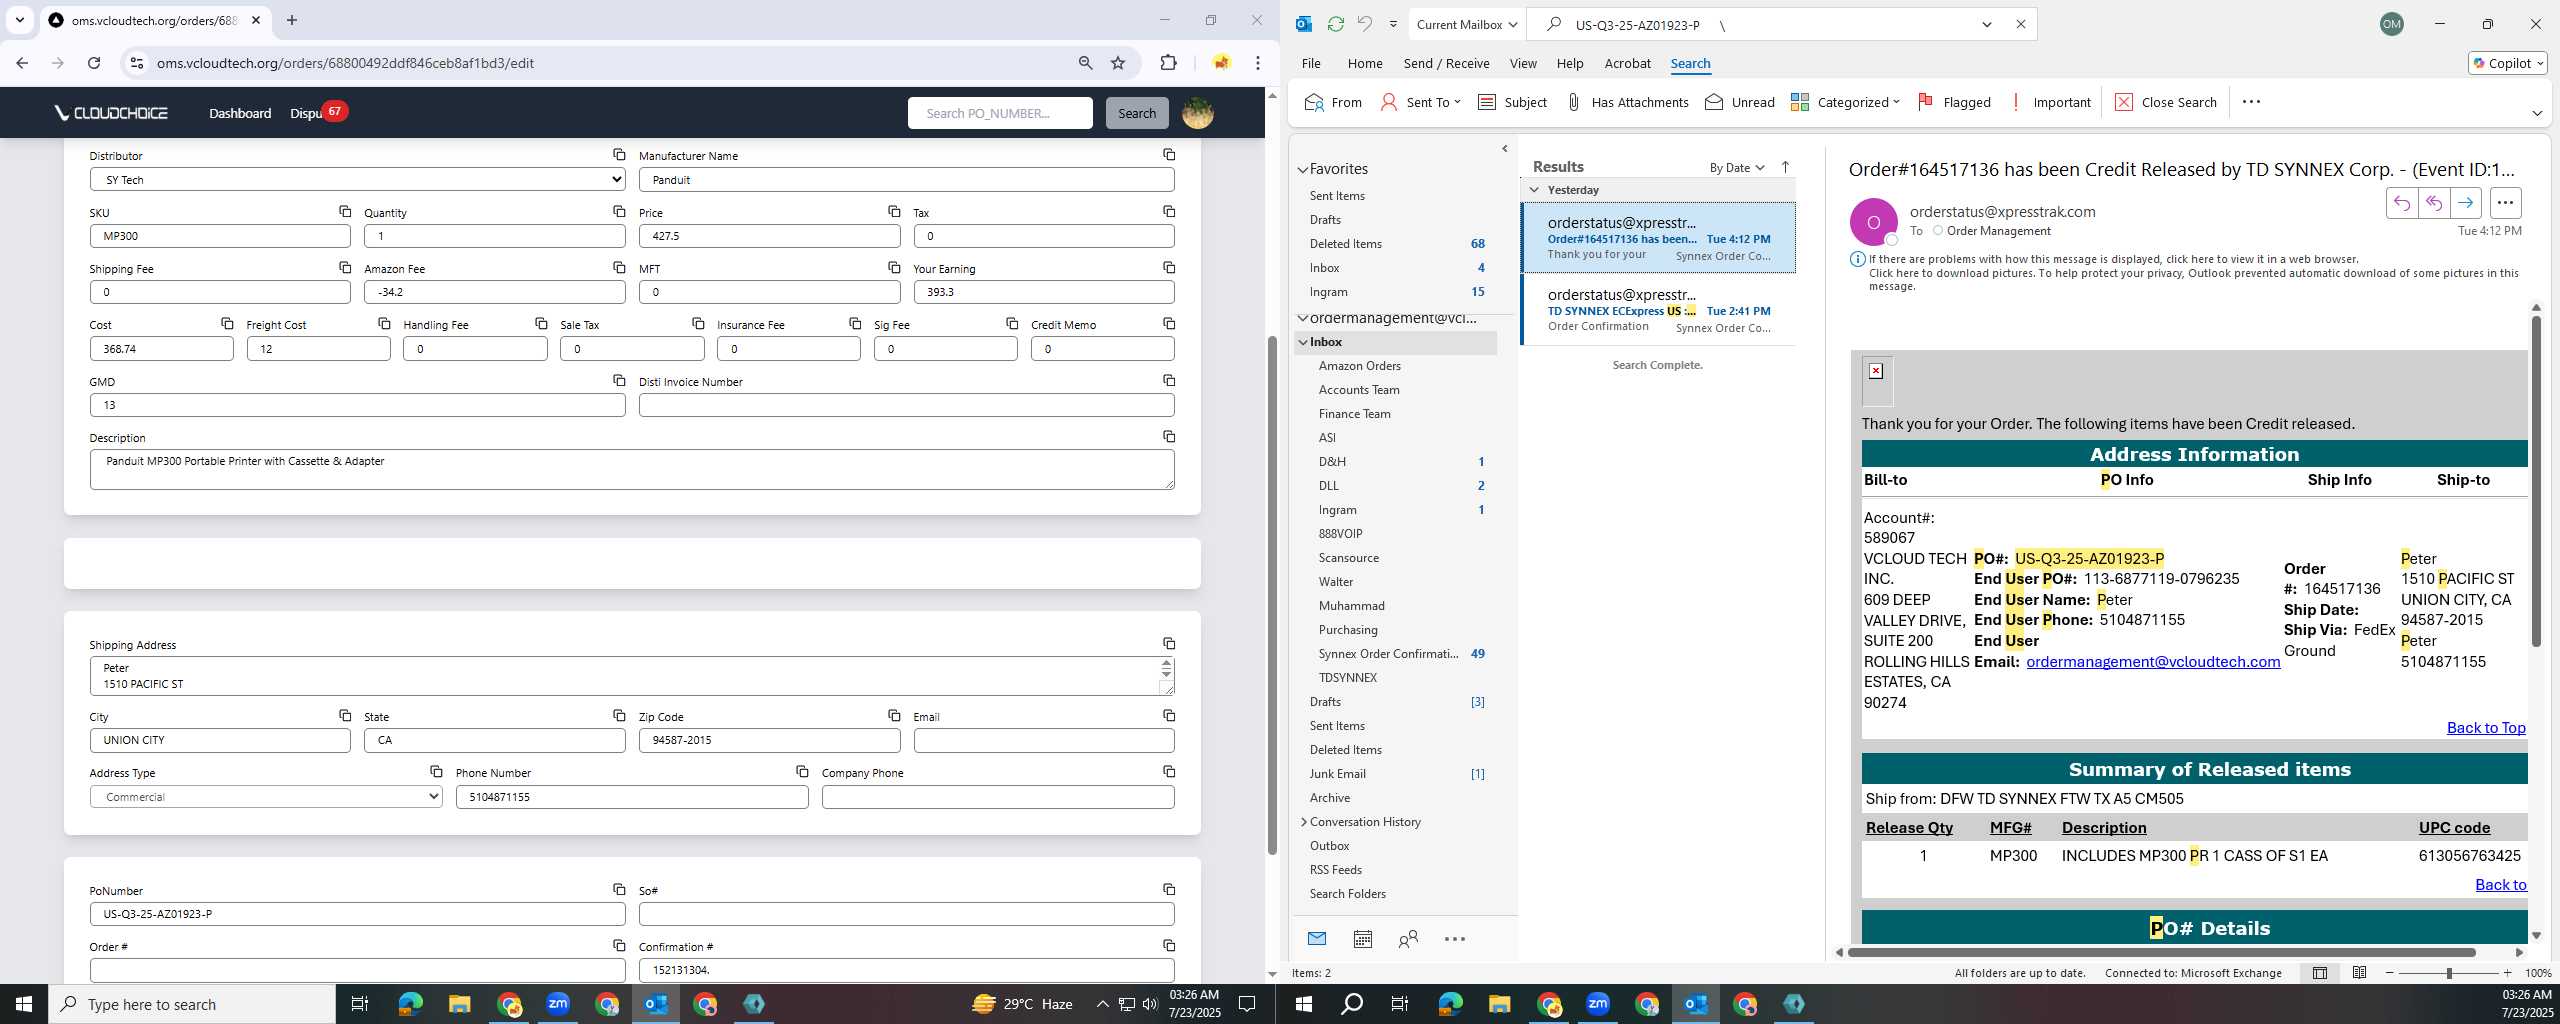Copy the Your Earning value
2560x1024 pixels.
pyautogui.click(x=1169, y=268)
